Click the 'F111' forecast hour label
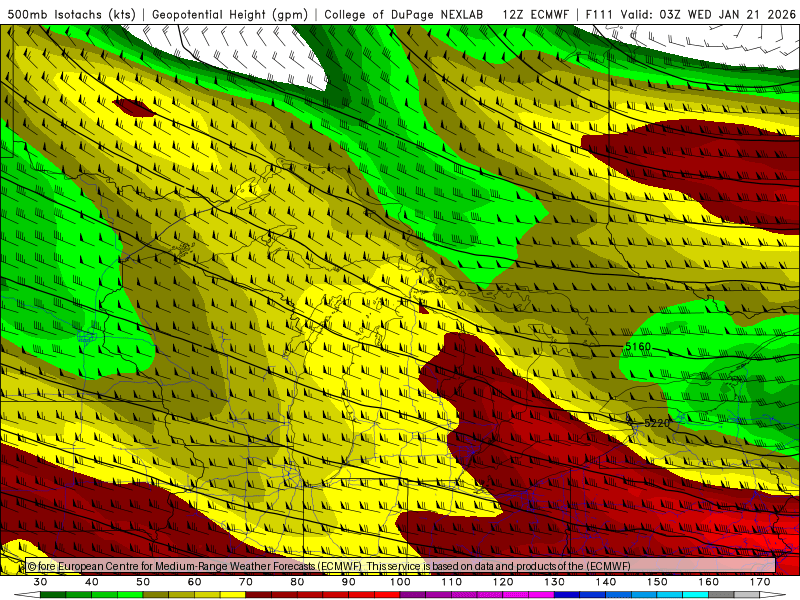Screen dimensions: 800x600 [599, 14]
